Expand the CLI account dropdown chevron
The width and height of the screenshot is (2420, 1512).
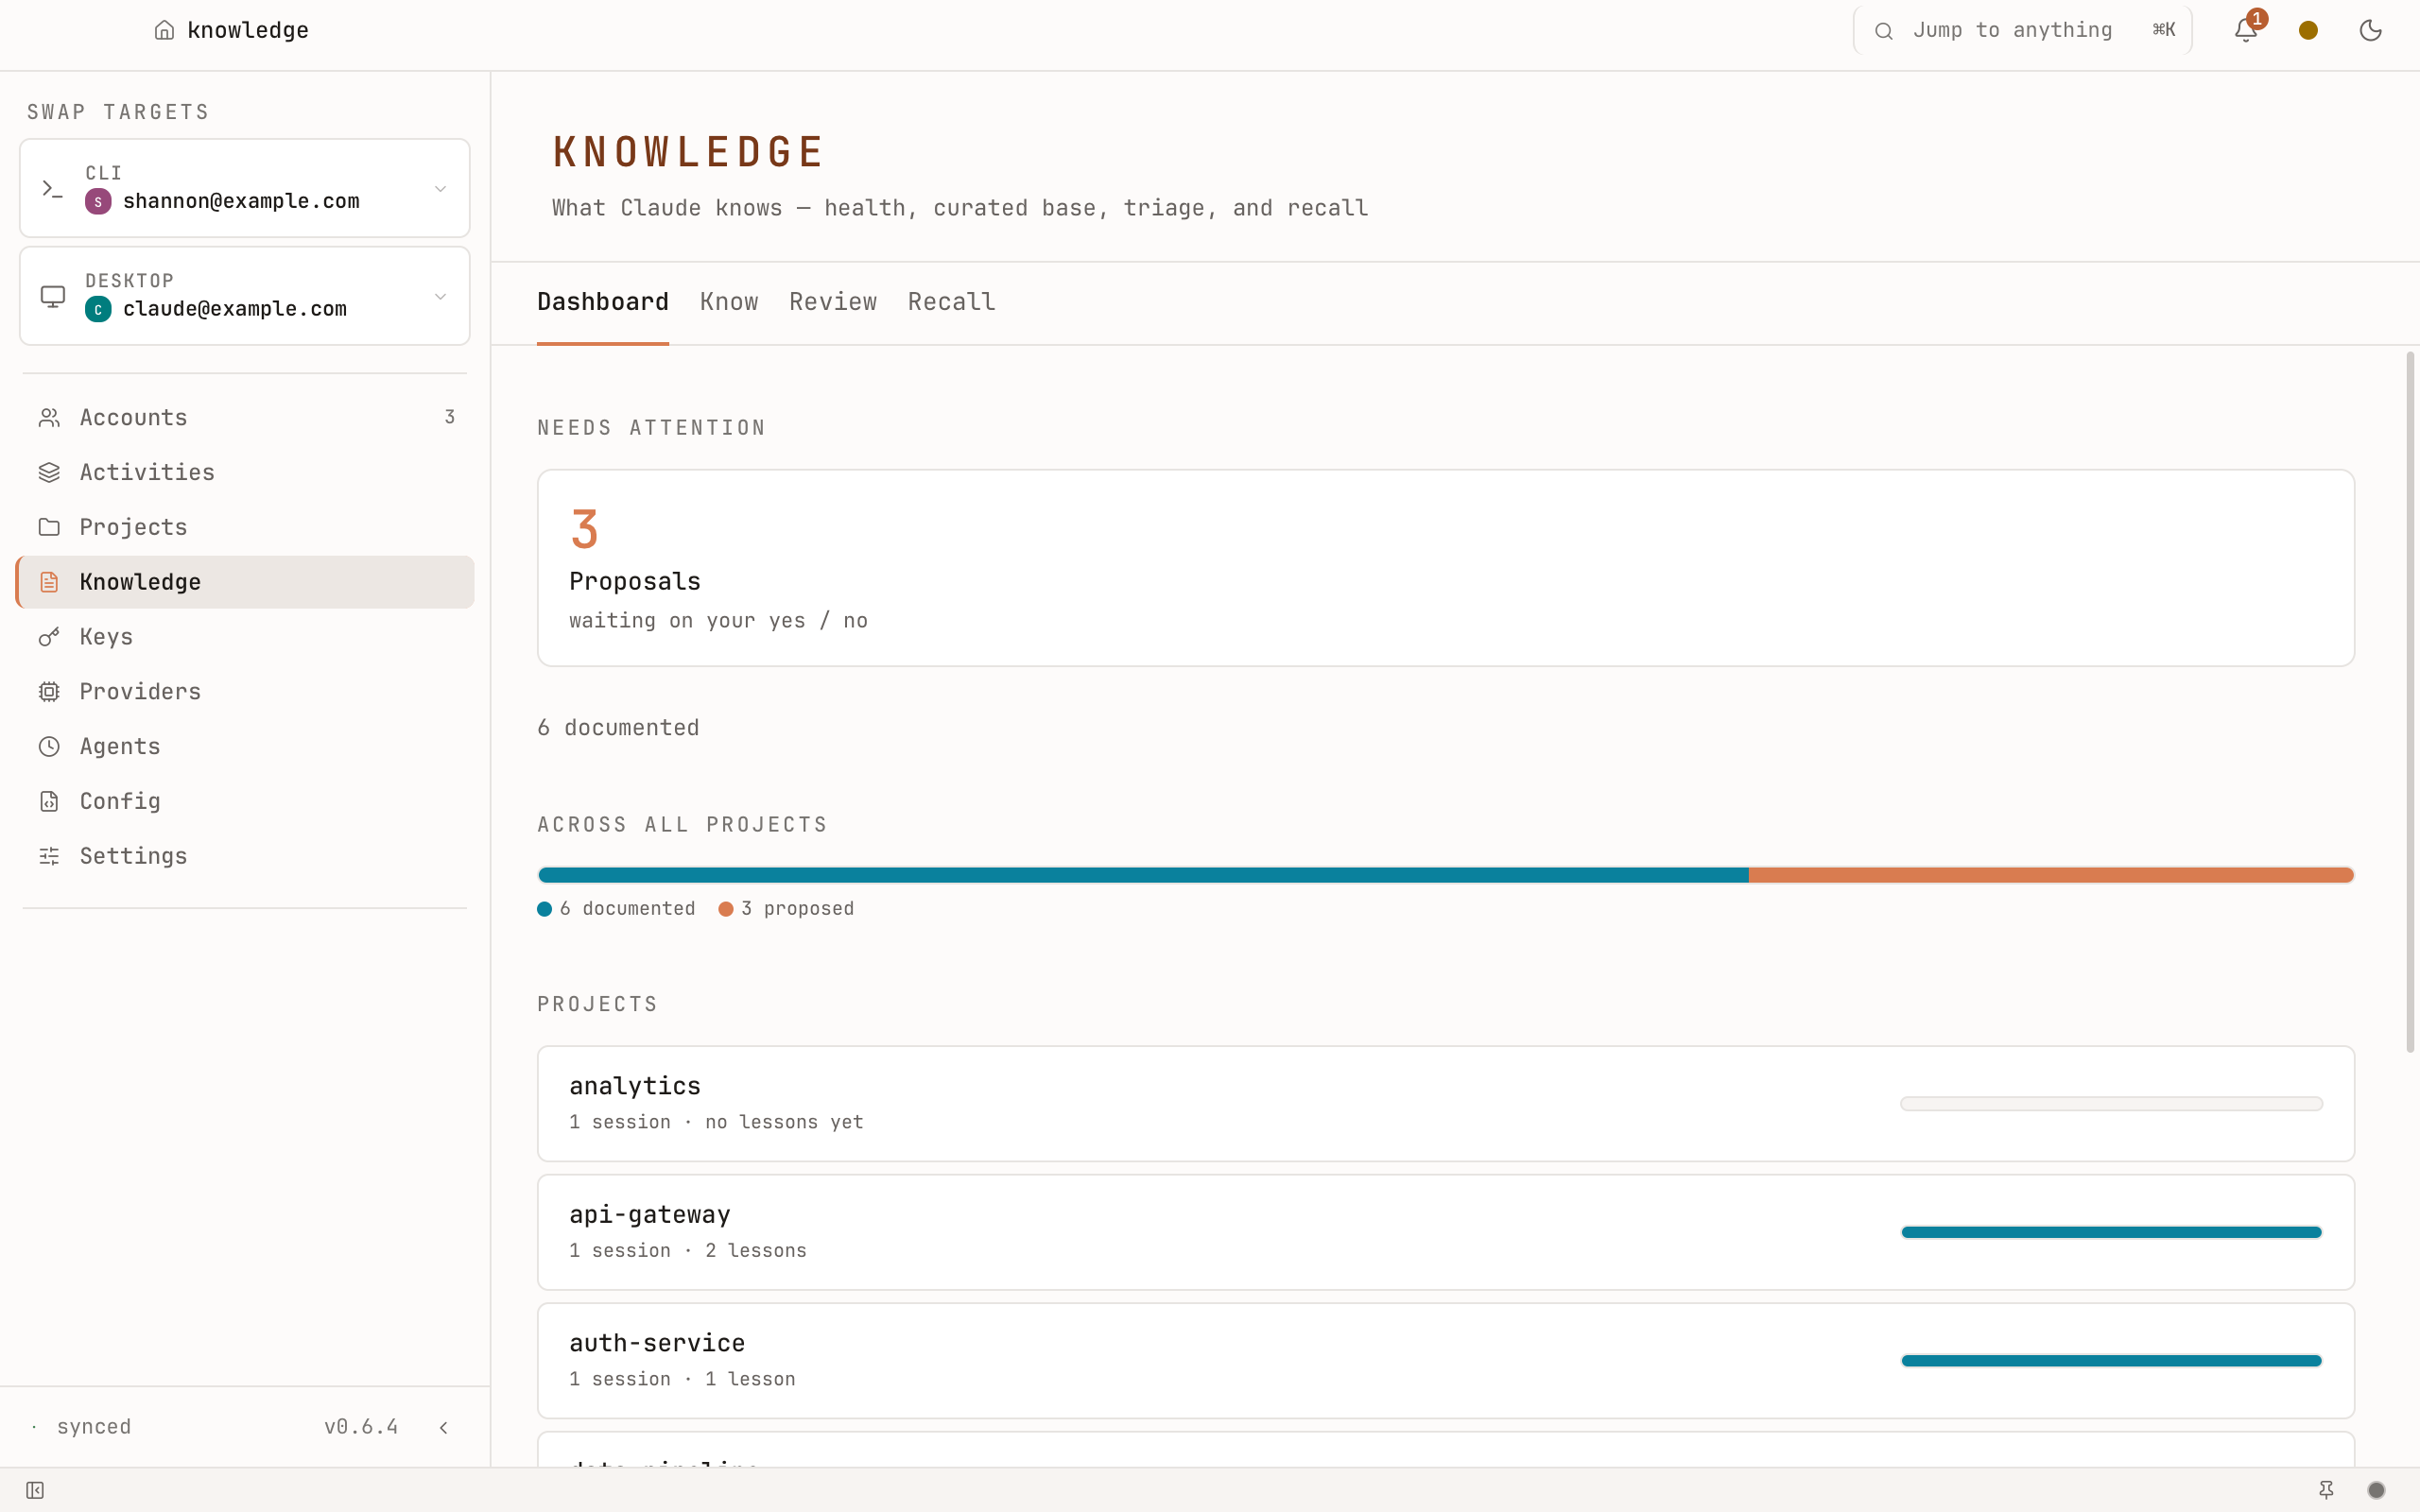[440, 188]
